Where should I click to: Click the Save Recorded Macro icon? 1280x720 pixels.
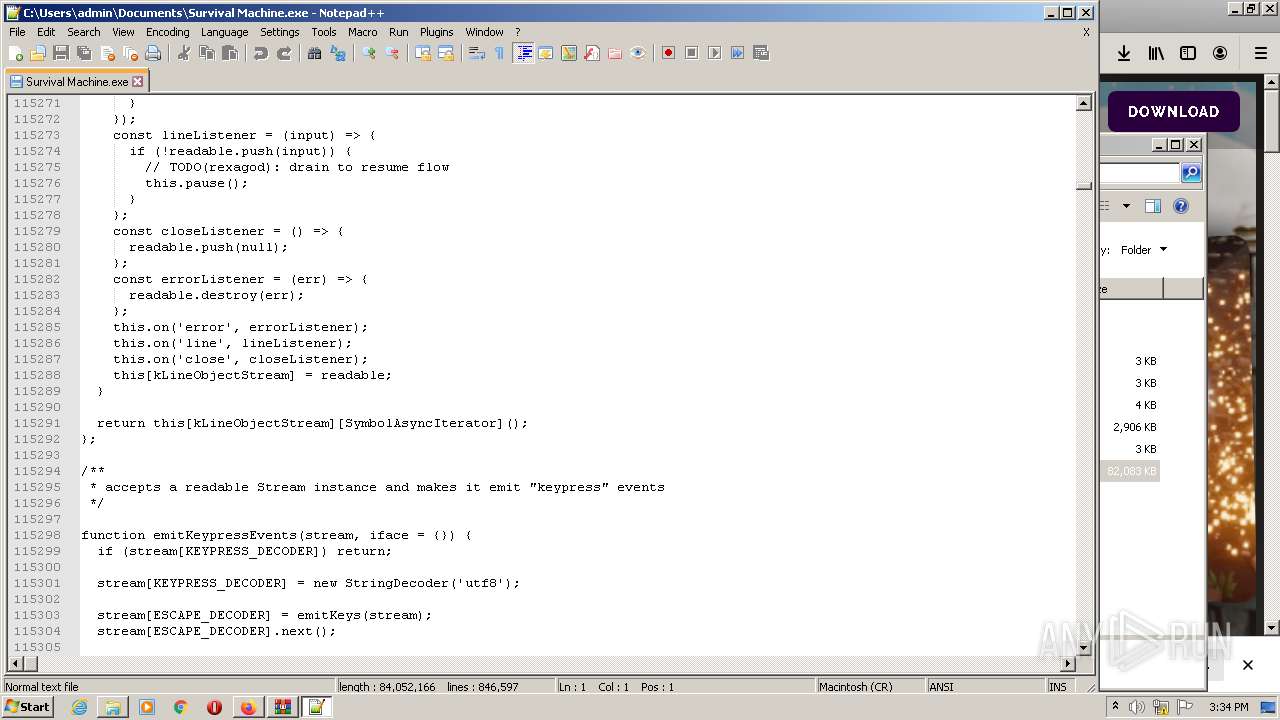pos(760,53)
